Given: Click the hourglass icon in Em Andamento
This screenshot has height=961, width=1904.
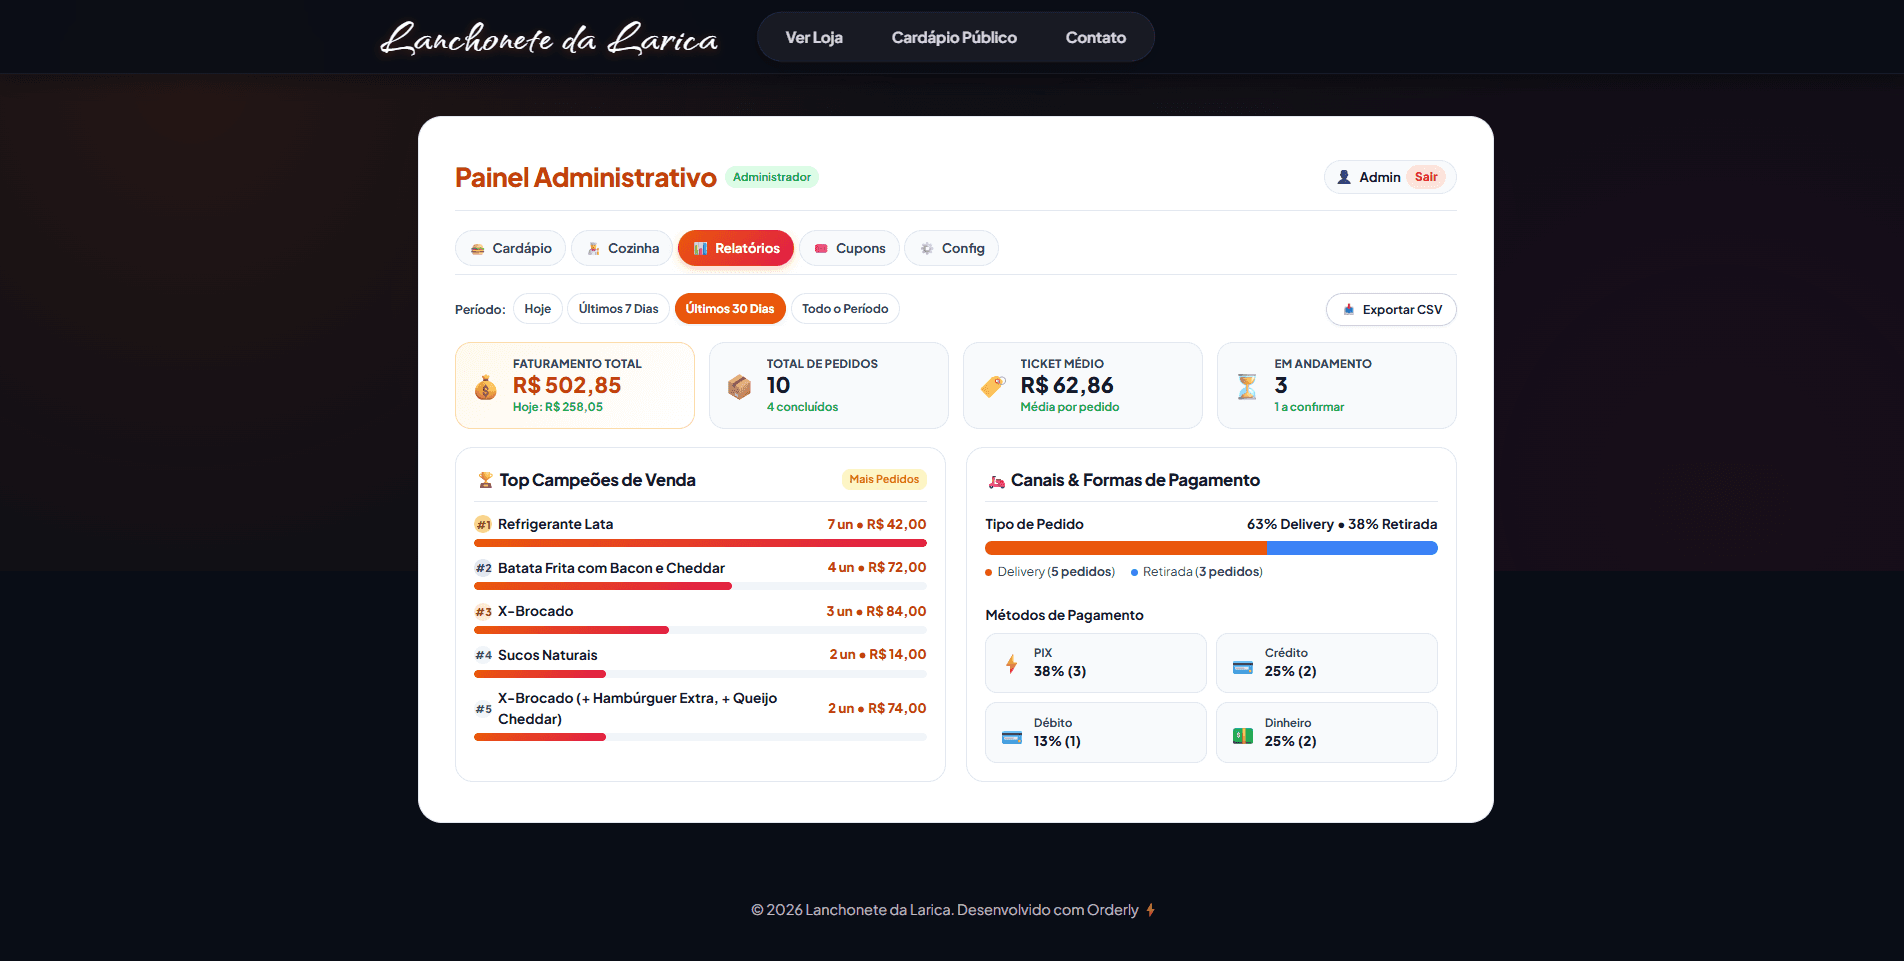Looking at the screenshot, I should tap(1247, 387).
